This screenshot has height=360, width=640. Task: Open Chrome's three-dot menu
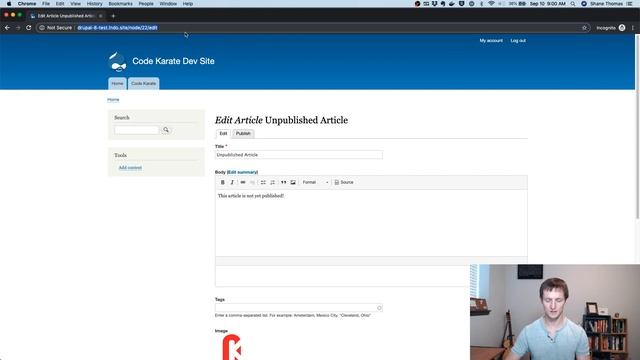coord(633,28)
